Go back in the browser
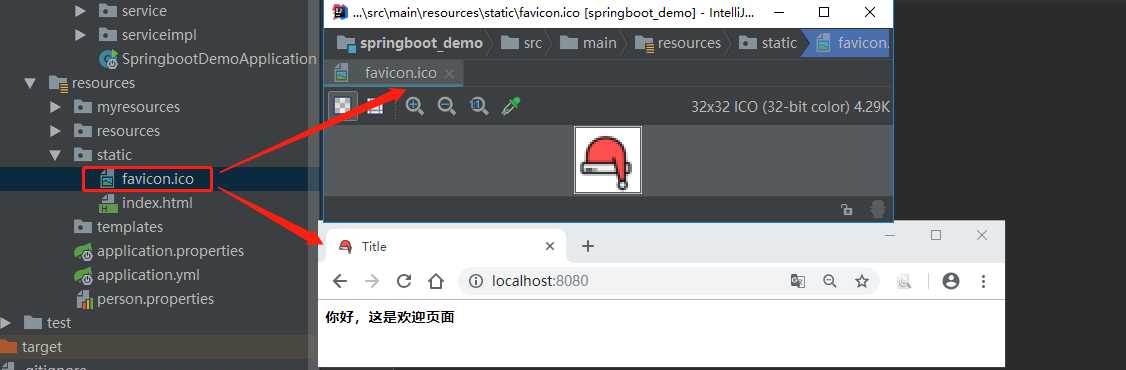Image resolution: width=1126 pixels, height=370 pixels. [x=340, y=281]
